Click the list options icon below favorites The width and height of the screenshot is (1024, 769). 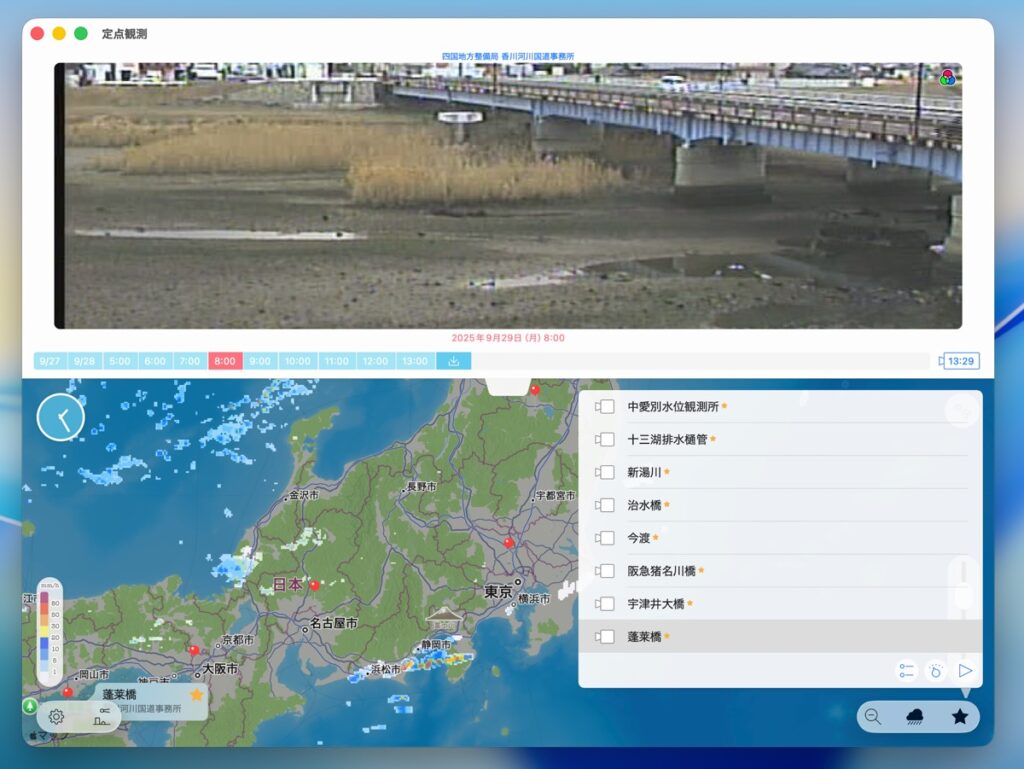click(906, 671)
